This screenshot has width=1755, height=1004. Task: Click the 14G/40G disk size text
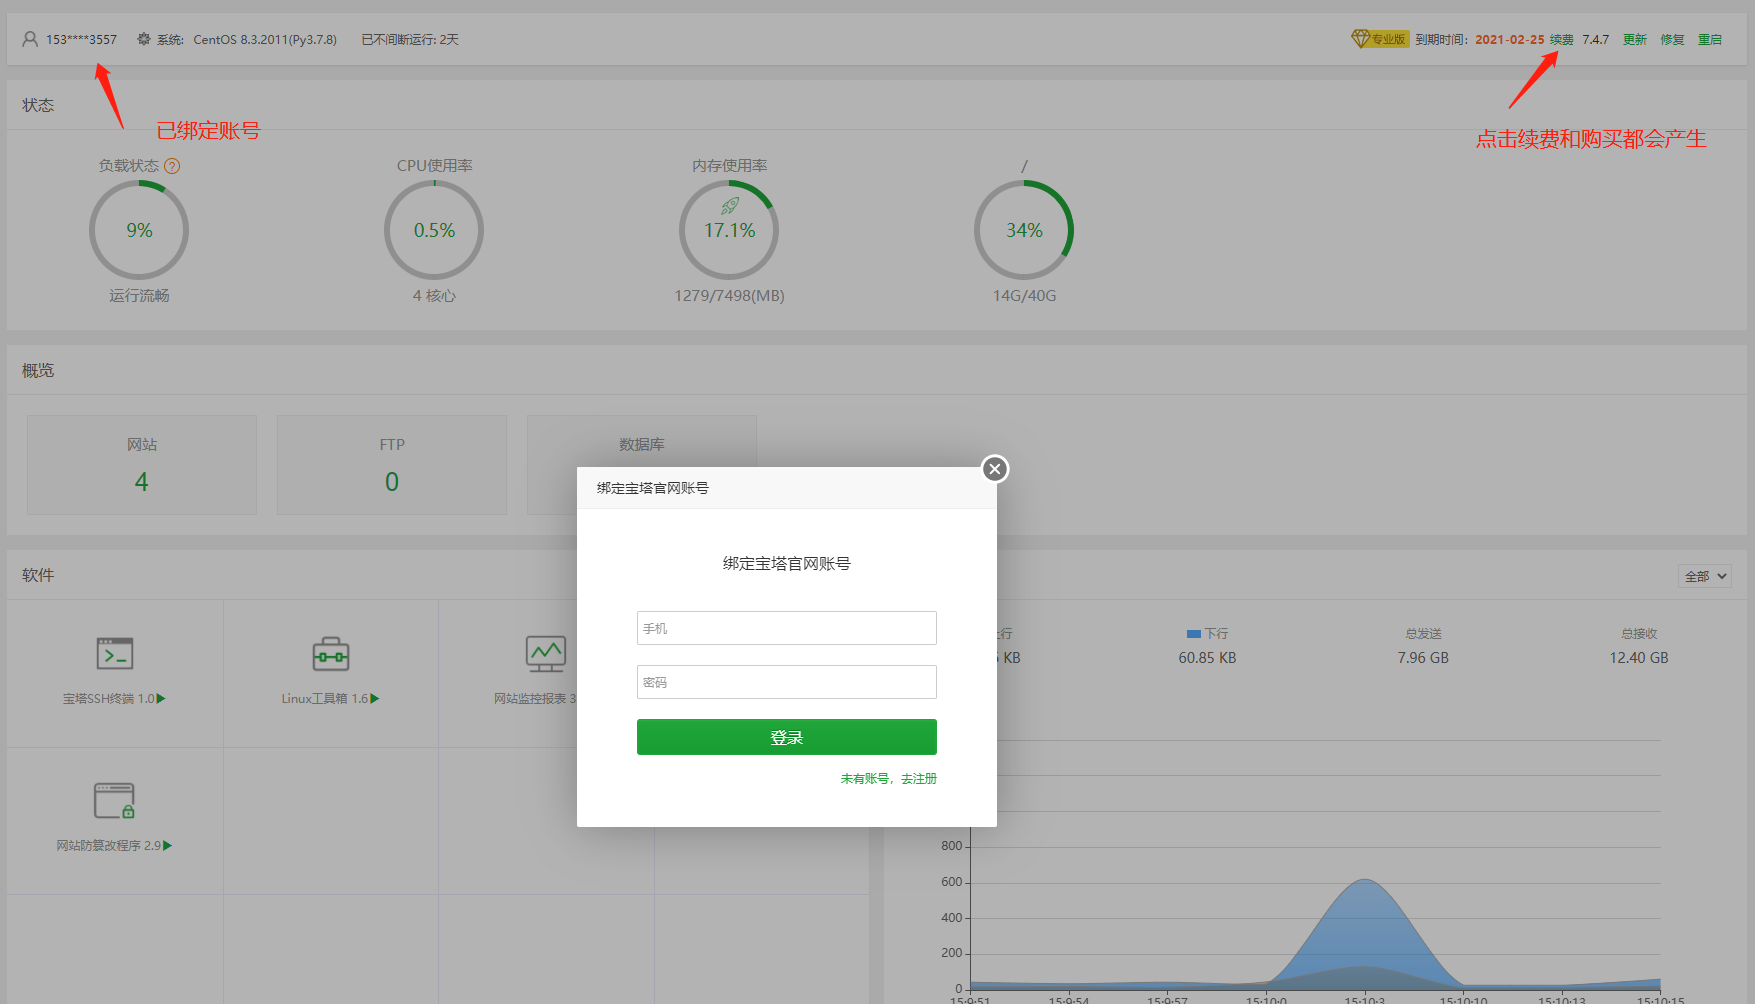click(x=1024, y=296)
